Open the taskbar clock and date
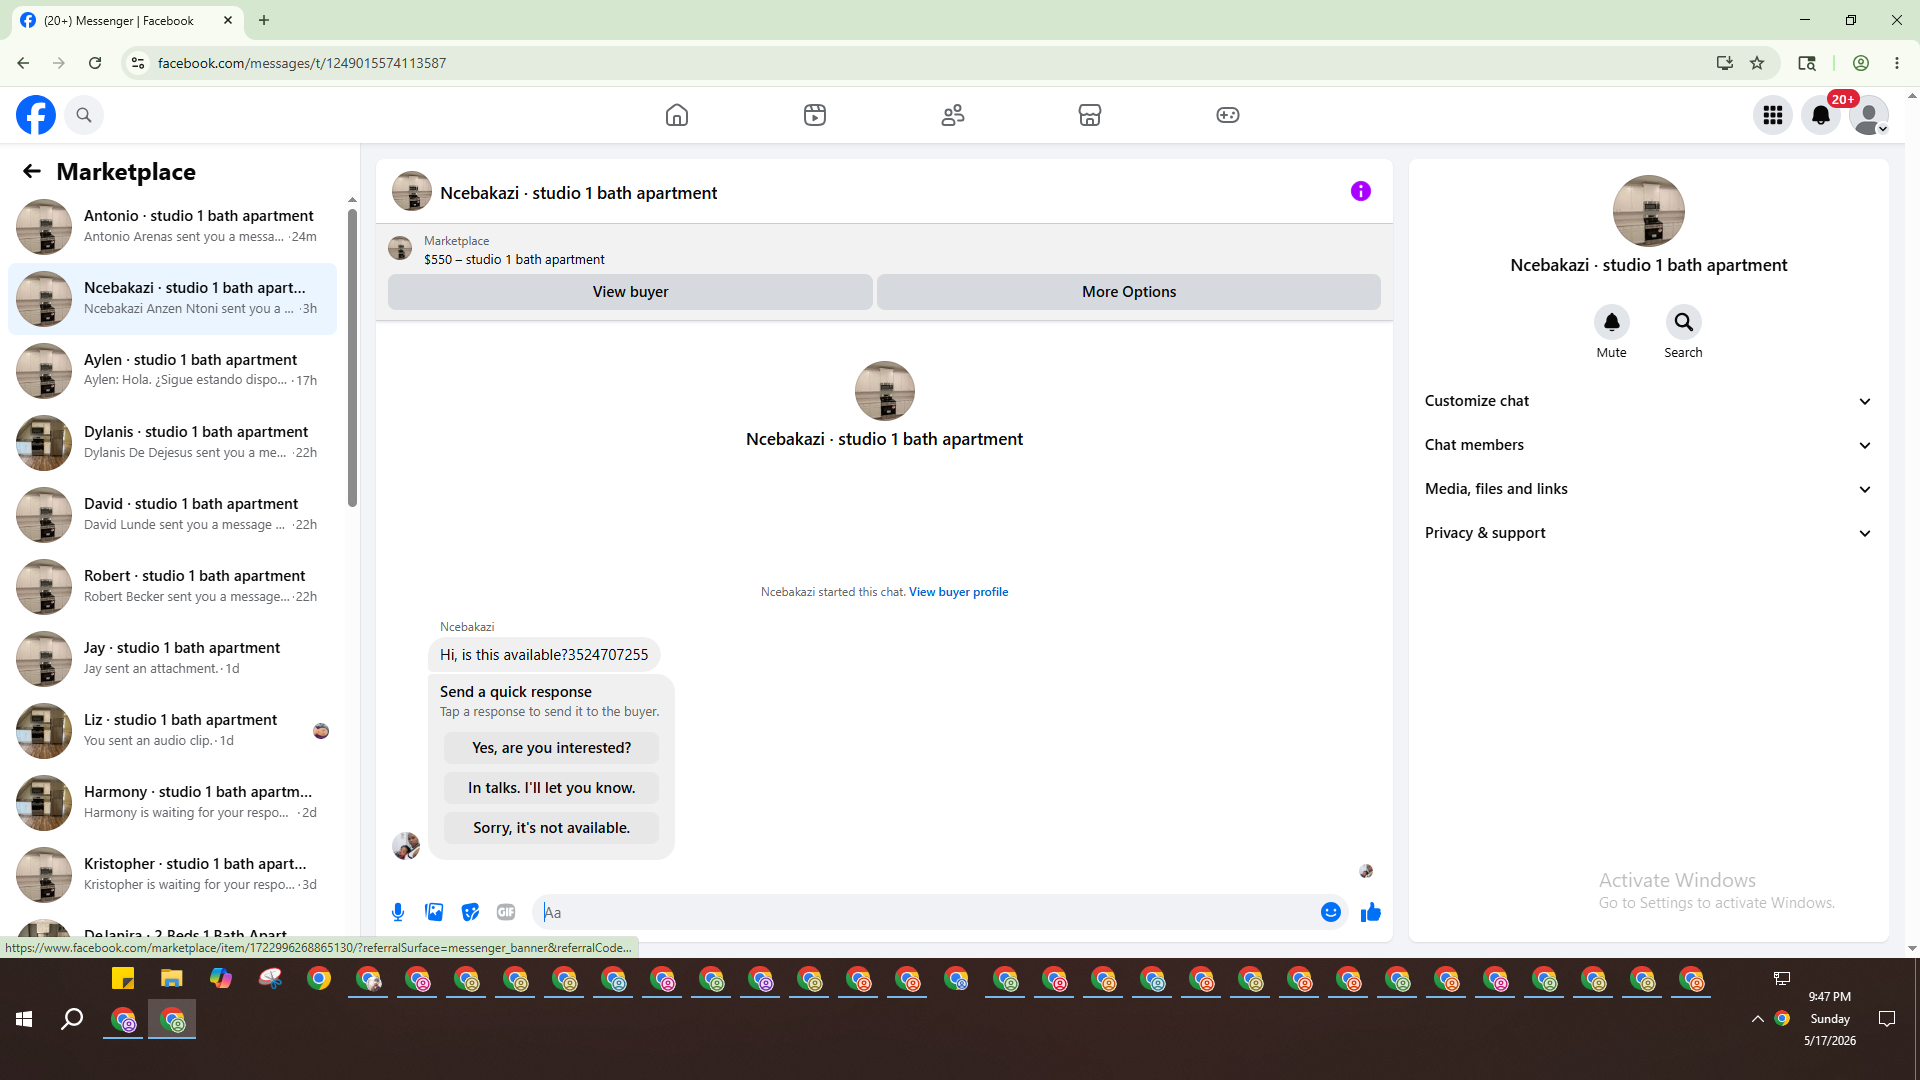The image size is (1920, 1080). [1830, 1019]
